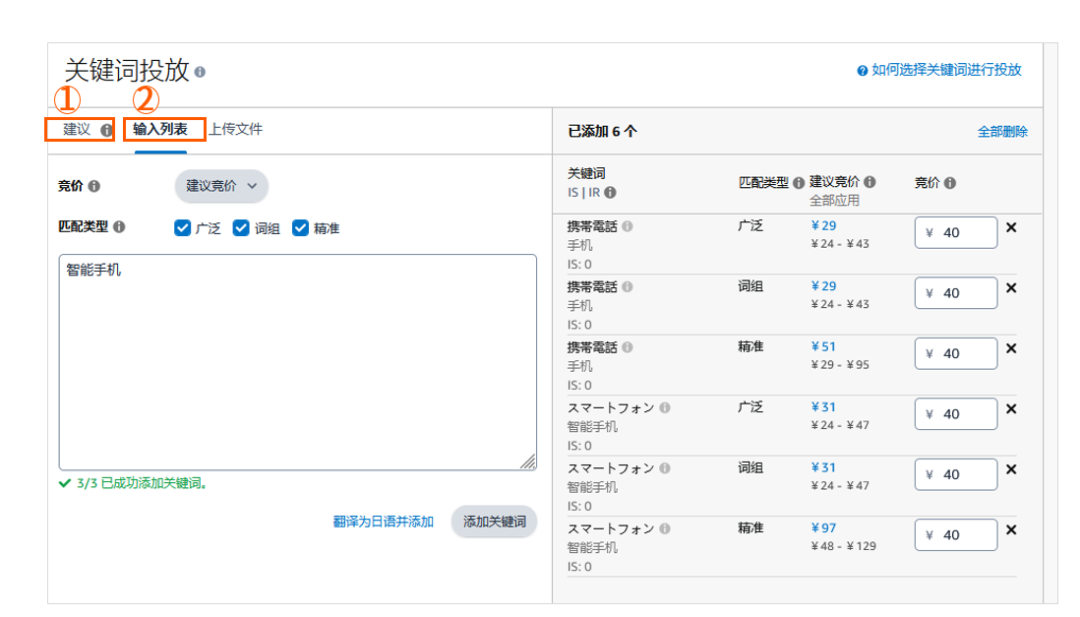The width and height of the screenshot is (1080, 617).
Task: Click 全部应用 under 建议竞价 header
Action: [x=834, y=200]
